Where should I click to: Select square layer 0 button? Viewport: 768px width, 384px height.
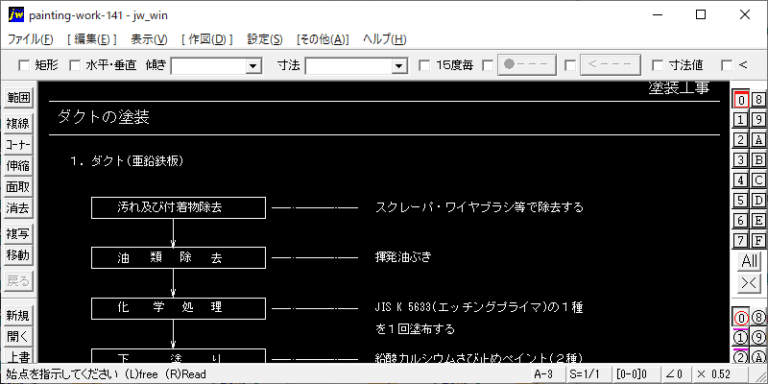(x=741, y=100)
